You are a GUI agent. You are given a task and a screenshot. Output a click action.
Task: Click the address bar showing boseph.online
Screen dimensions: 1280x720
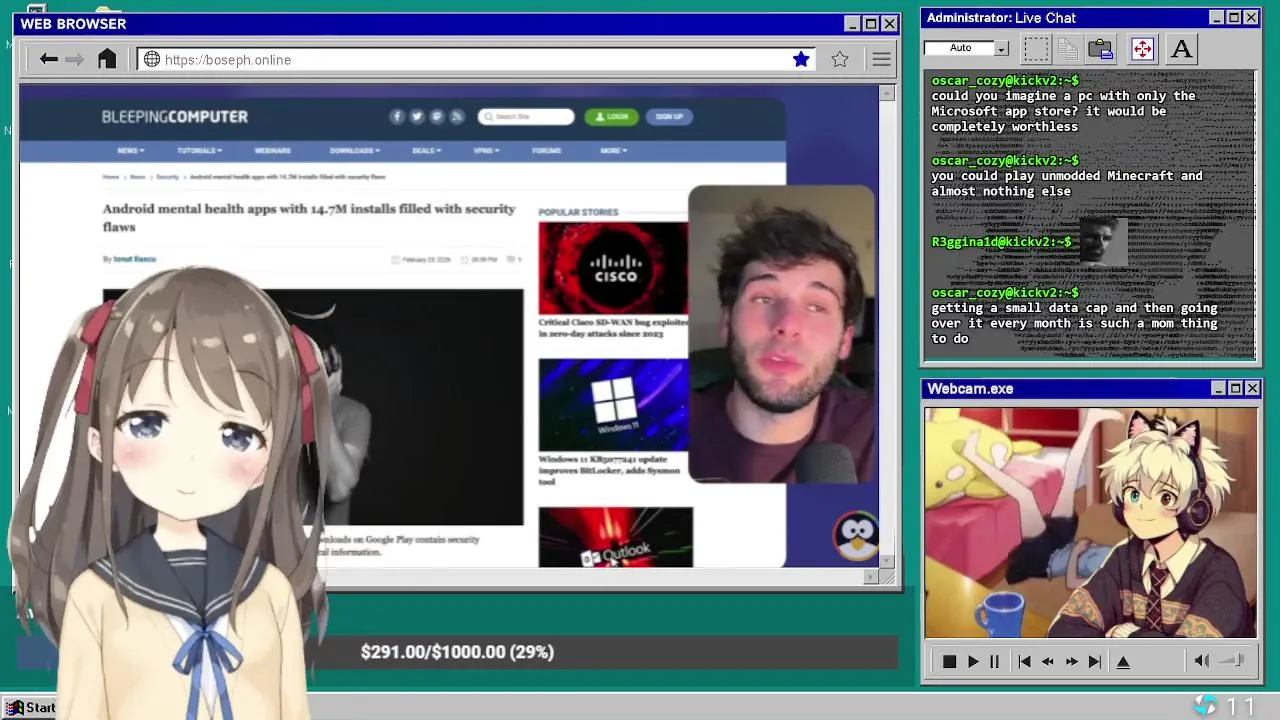coord(476,59)
